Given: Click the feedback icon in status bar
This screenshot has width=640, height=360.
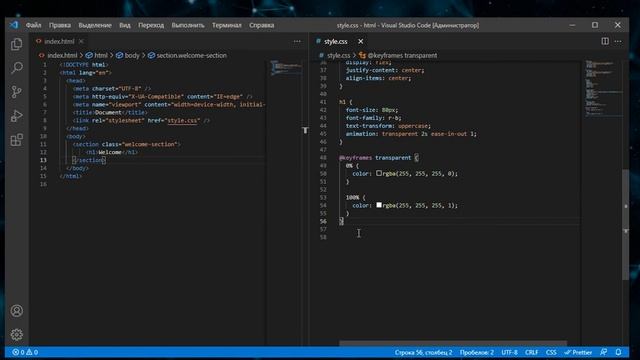Looking at the screenshot, I should pyautogui.click(x=604, y=352).
